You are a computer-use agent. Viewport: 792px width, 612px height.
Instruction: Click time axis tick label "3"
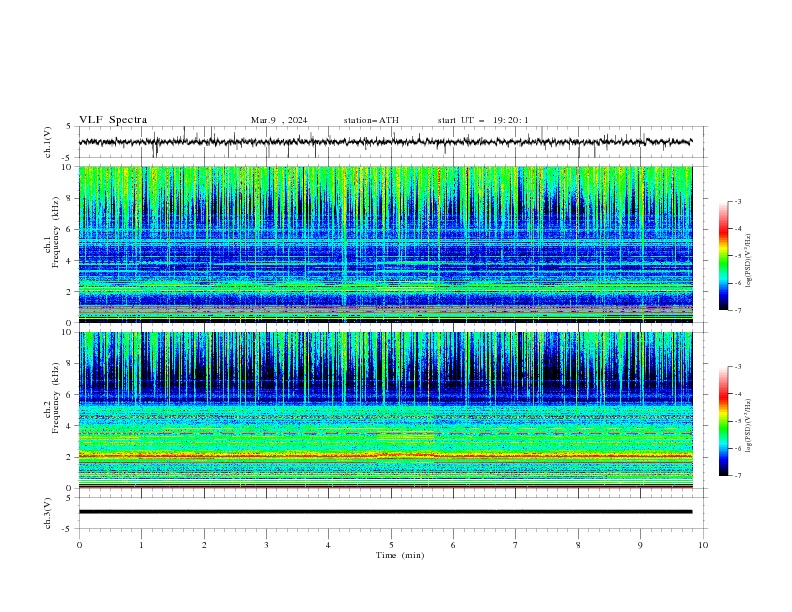coord(266,545)
